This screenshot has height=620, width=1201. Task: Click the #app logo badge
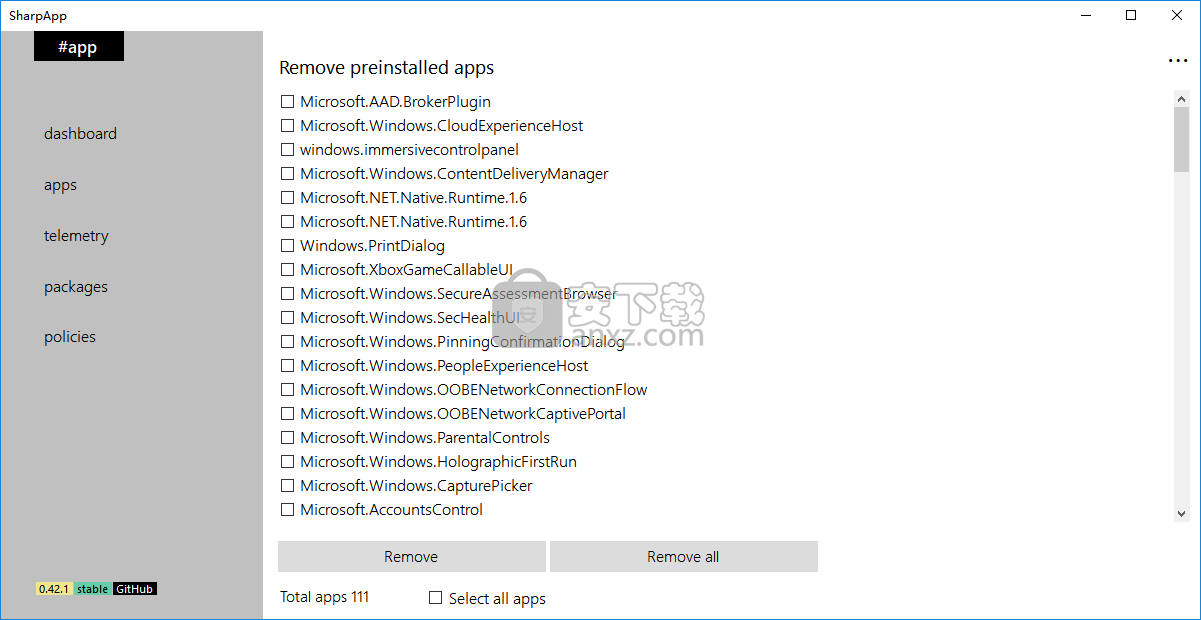pyautogui.click(x=79, y=46)
